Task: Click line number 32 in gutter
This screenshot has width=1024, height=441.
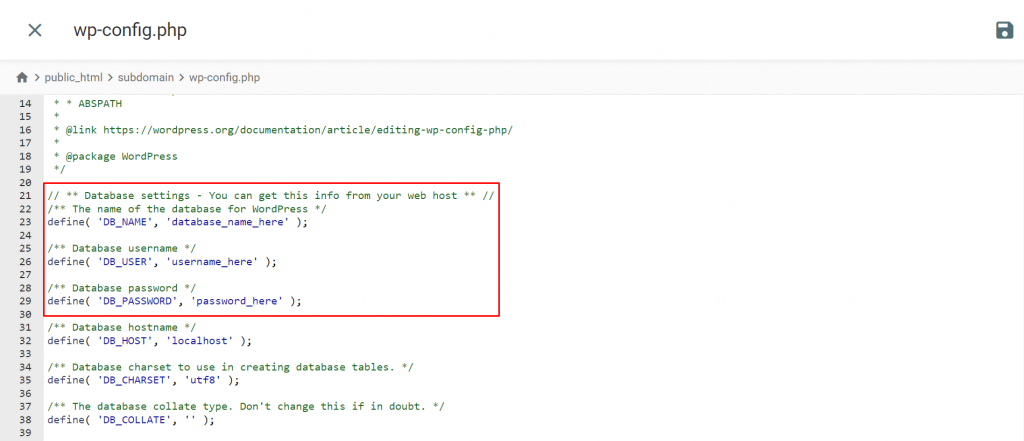Action: pos(25,340)
